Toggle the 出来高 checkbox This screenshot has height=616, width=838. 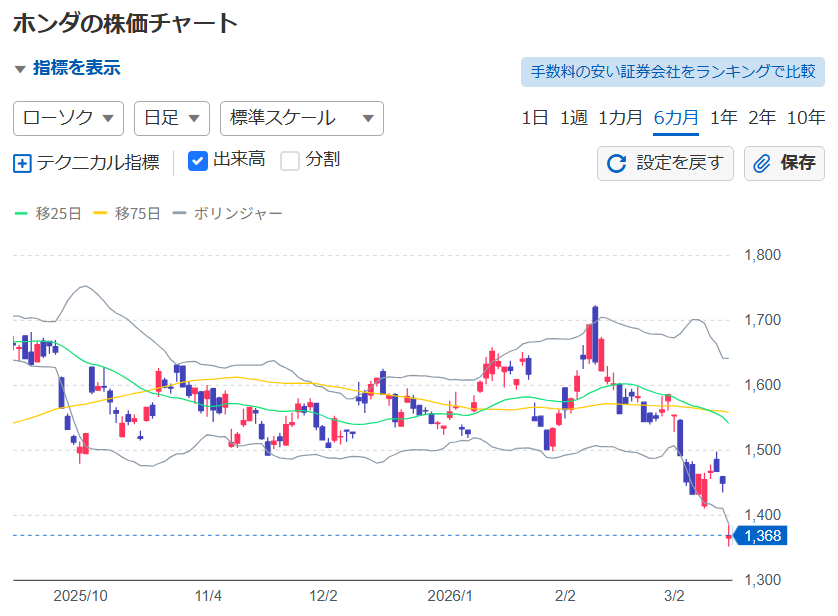[198, 160]
